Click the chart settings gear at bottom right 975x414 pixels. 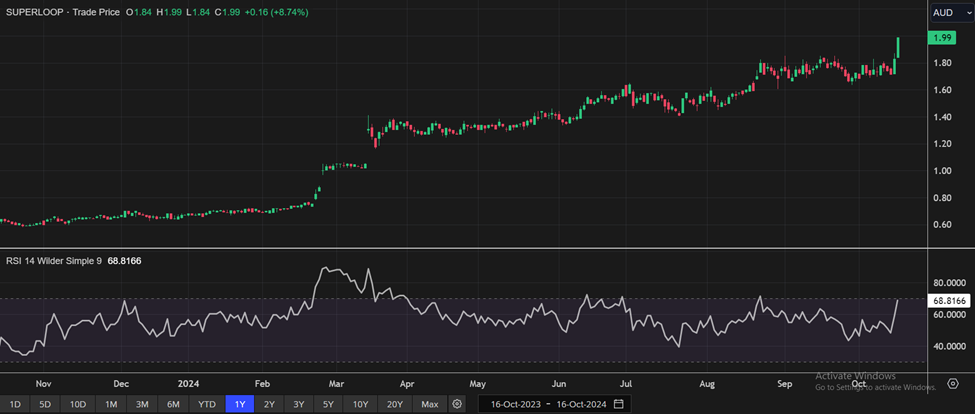(x=953, y=384)
